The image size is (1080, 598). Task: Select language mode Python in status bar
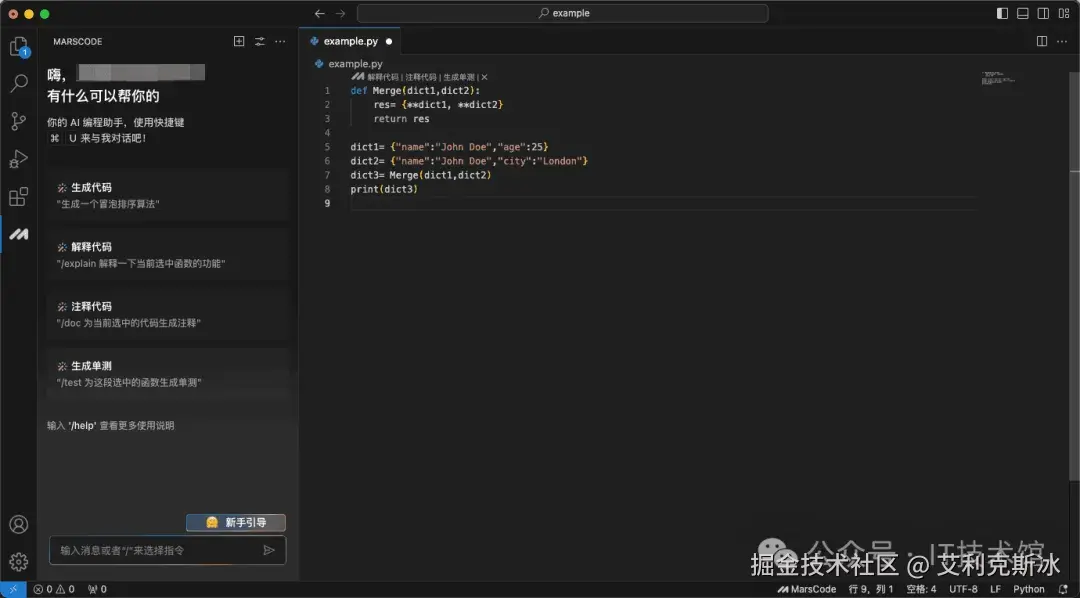click(x=1028, y=589)
